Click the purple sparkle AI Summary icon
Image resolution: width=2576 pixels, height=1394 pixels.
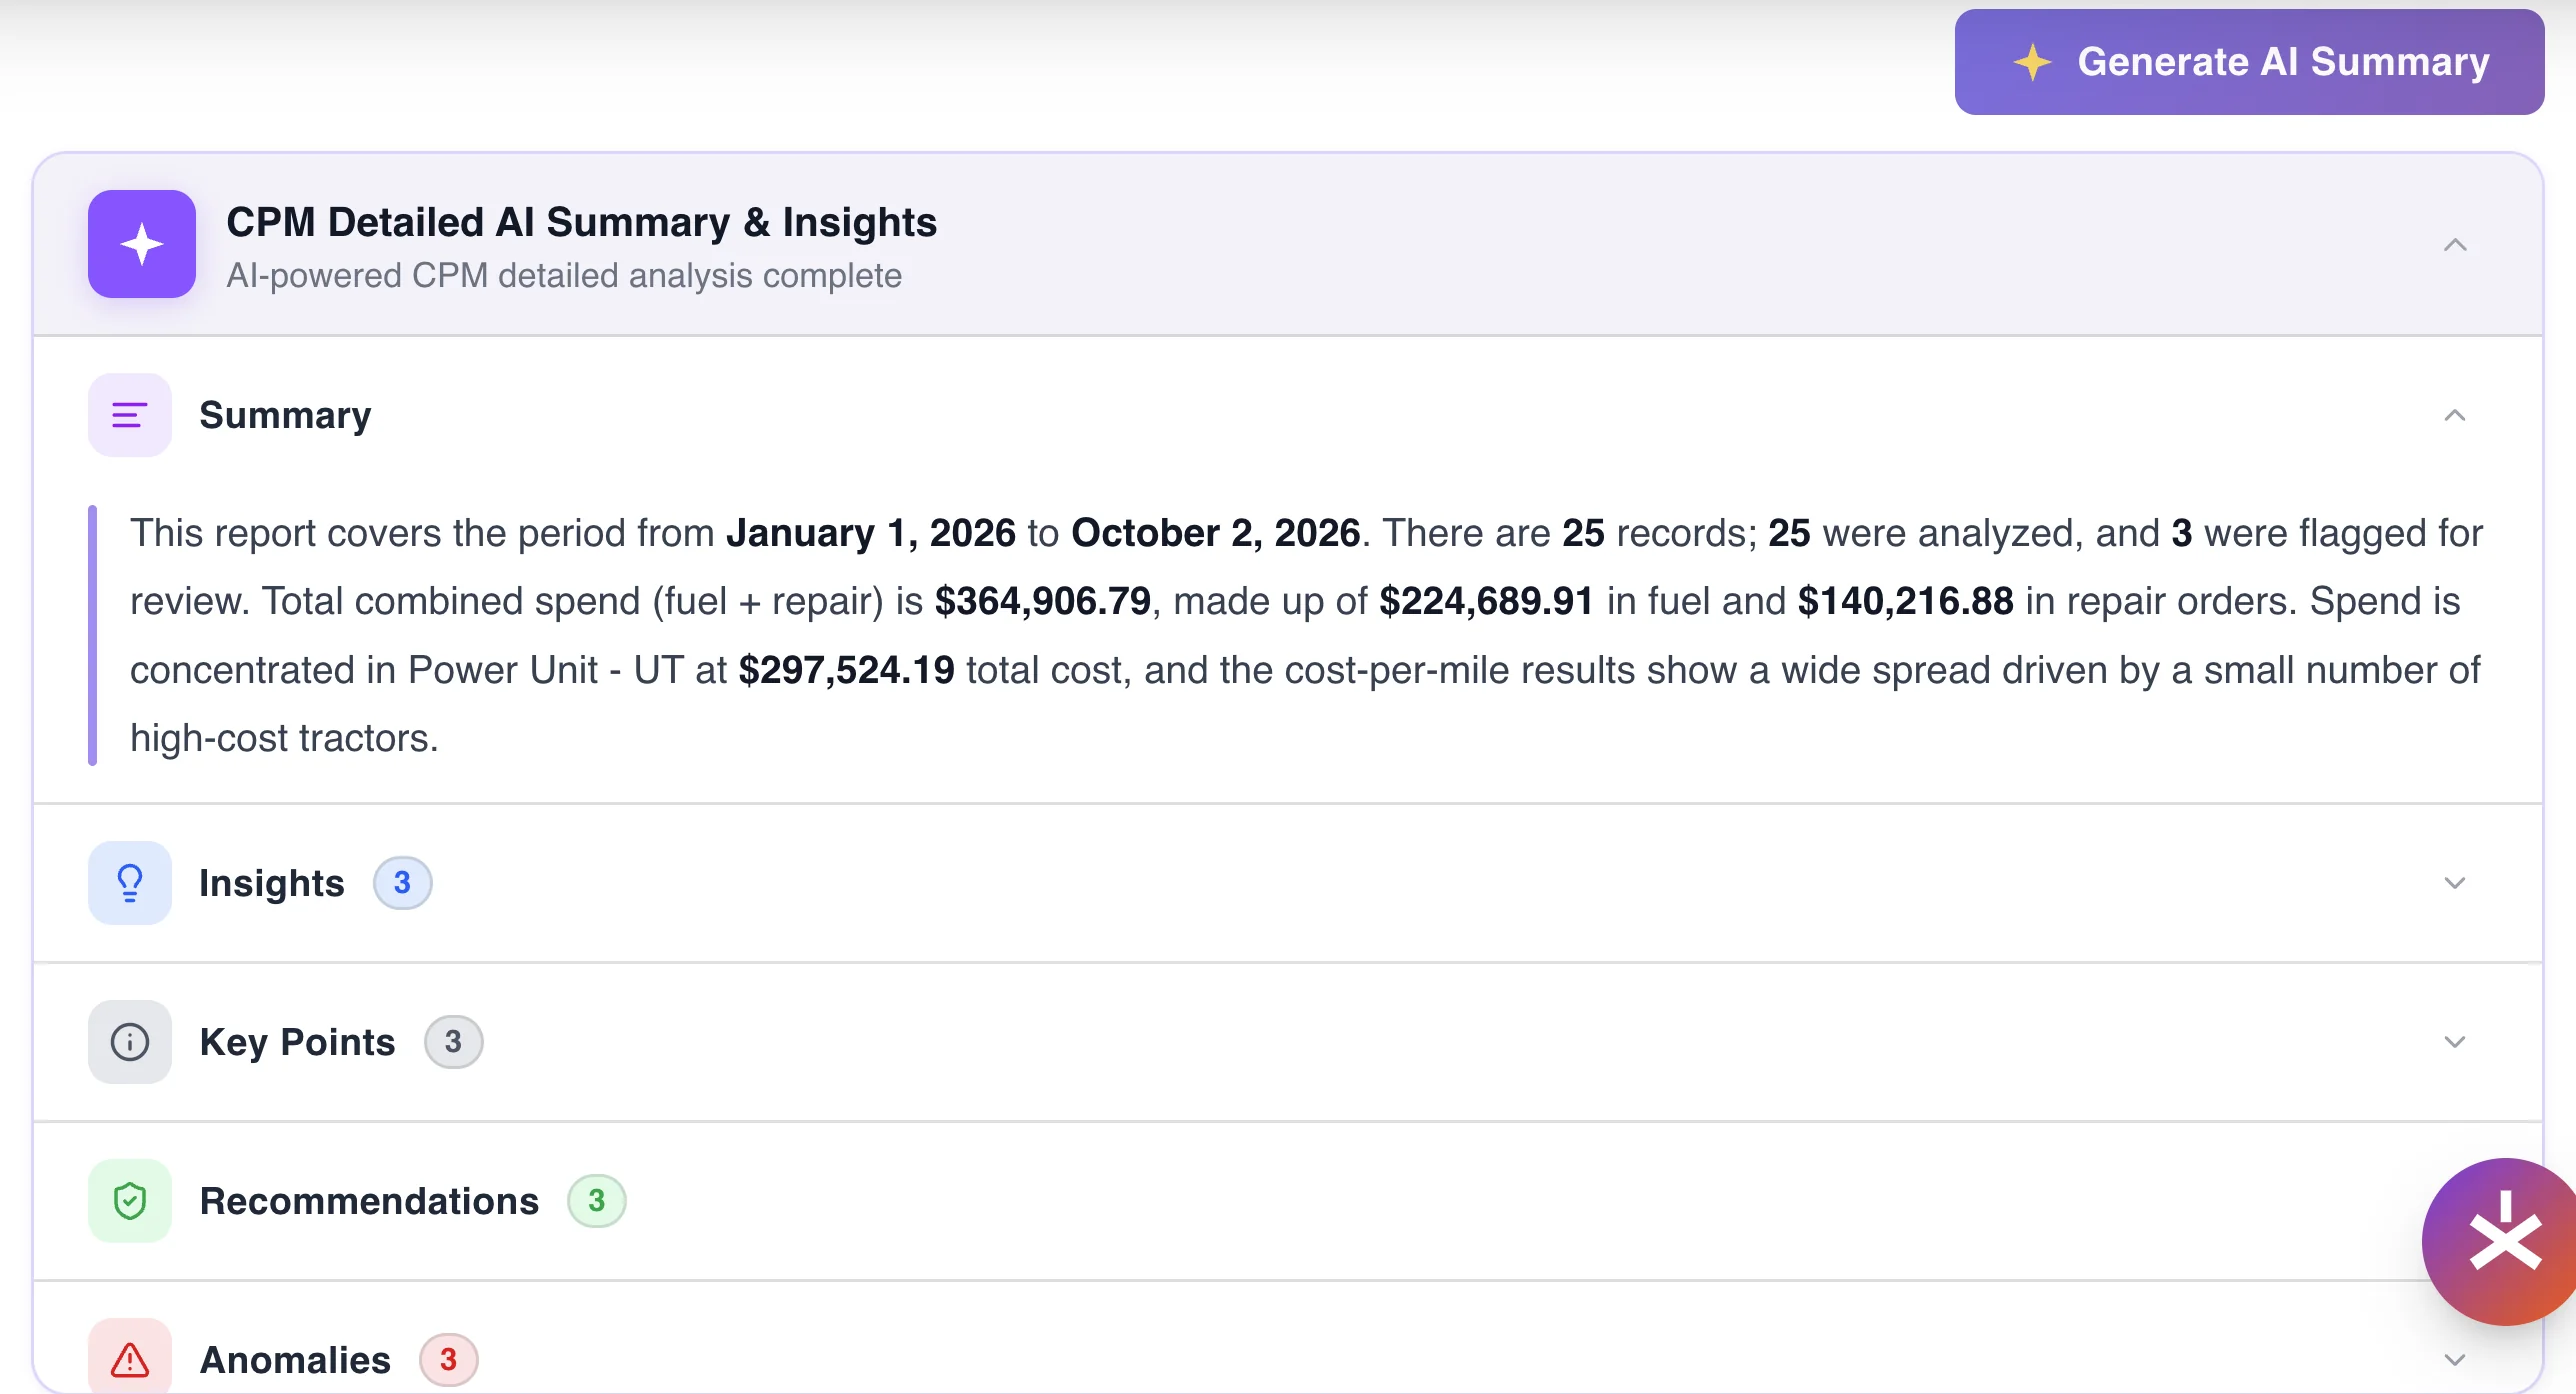coord(142,244)
